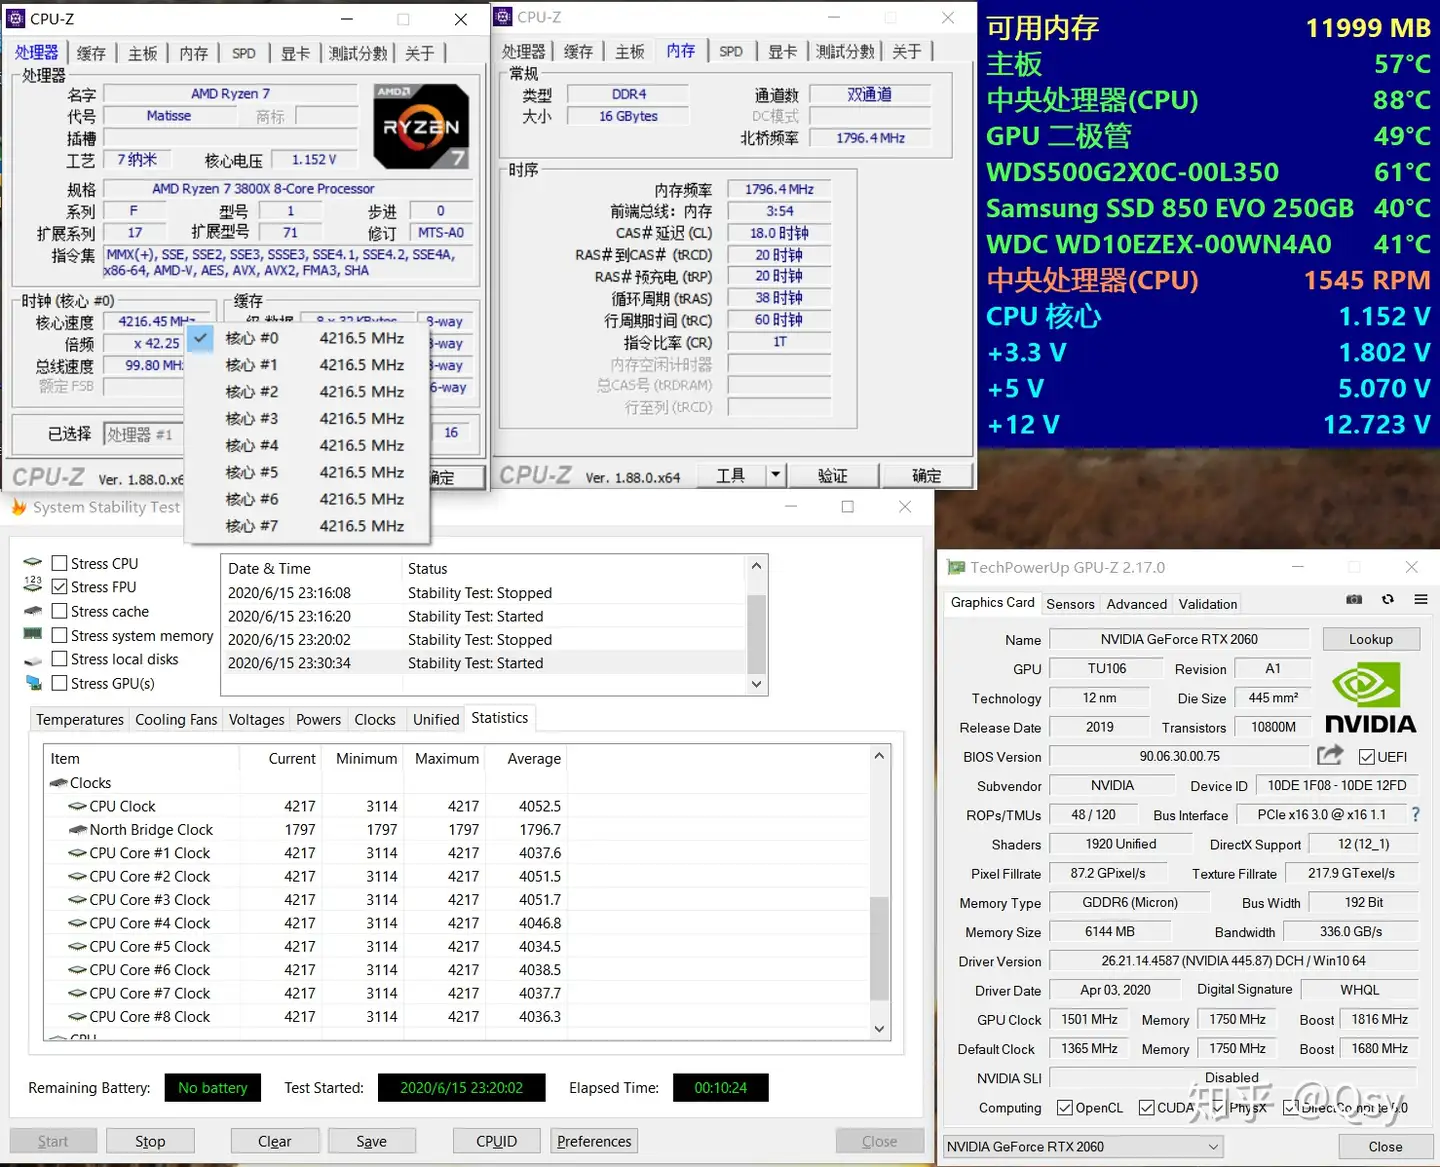Click the icon of the CPU Core #8 Clock row
Image resolution: width=1440 pixels, height=1167 pixels.
pyautogui.click(x=77, y=1016)
